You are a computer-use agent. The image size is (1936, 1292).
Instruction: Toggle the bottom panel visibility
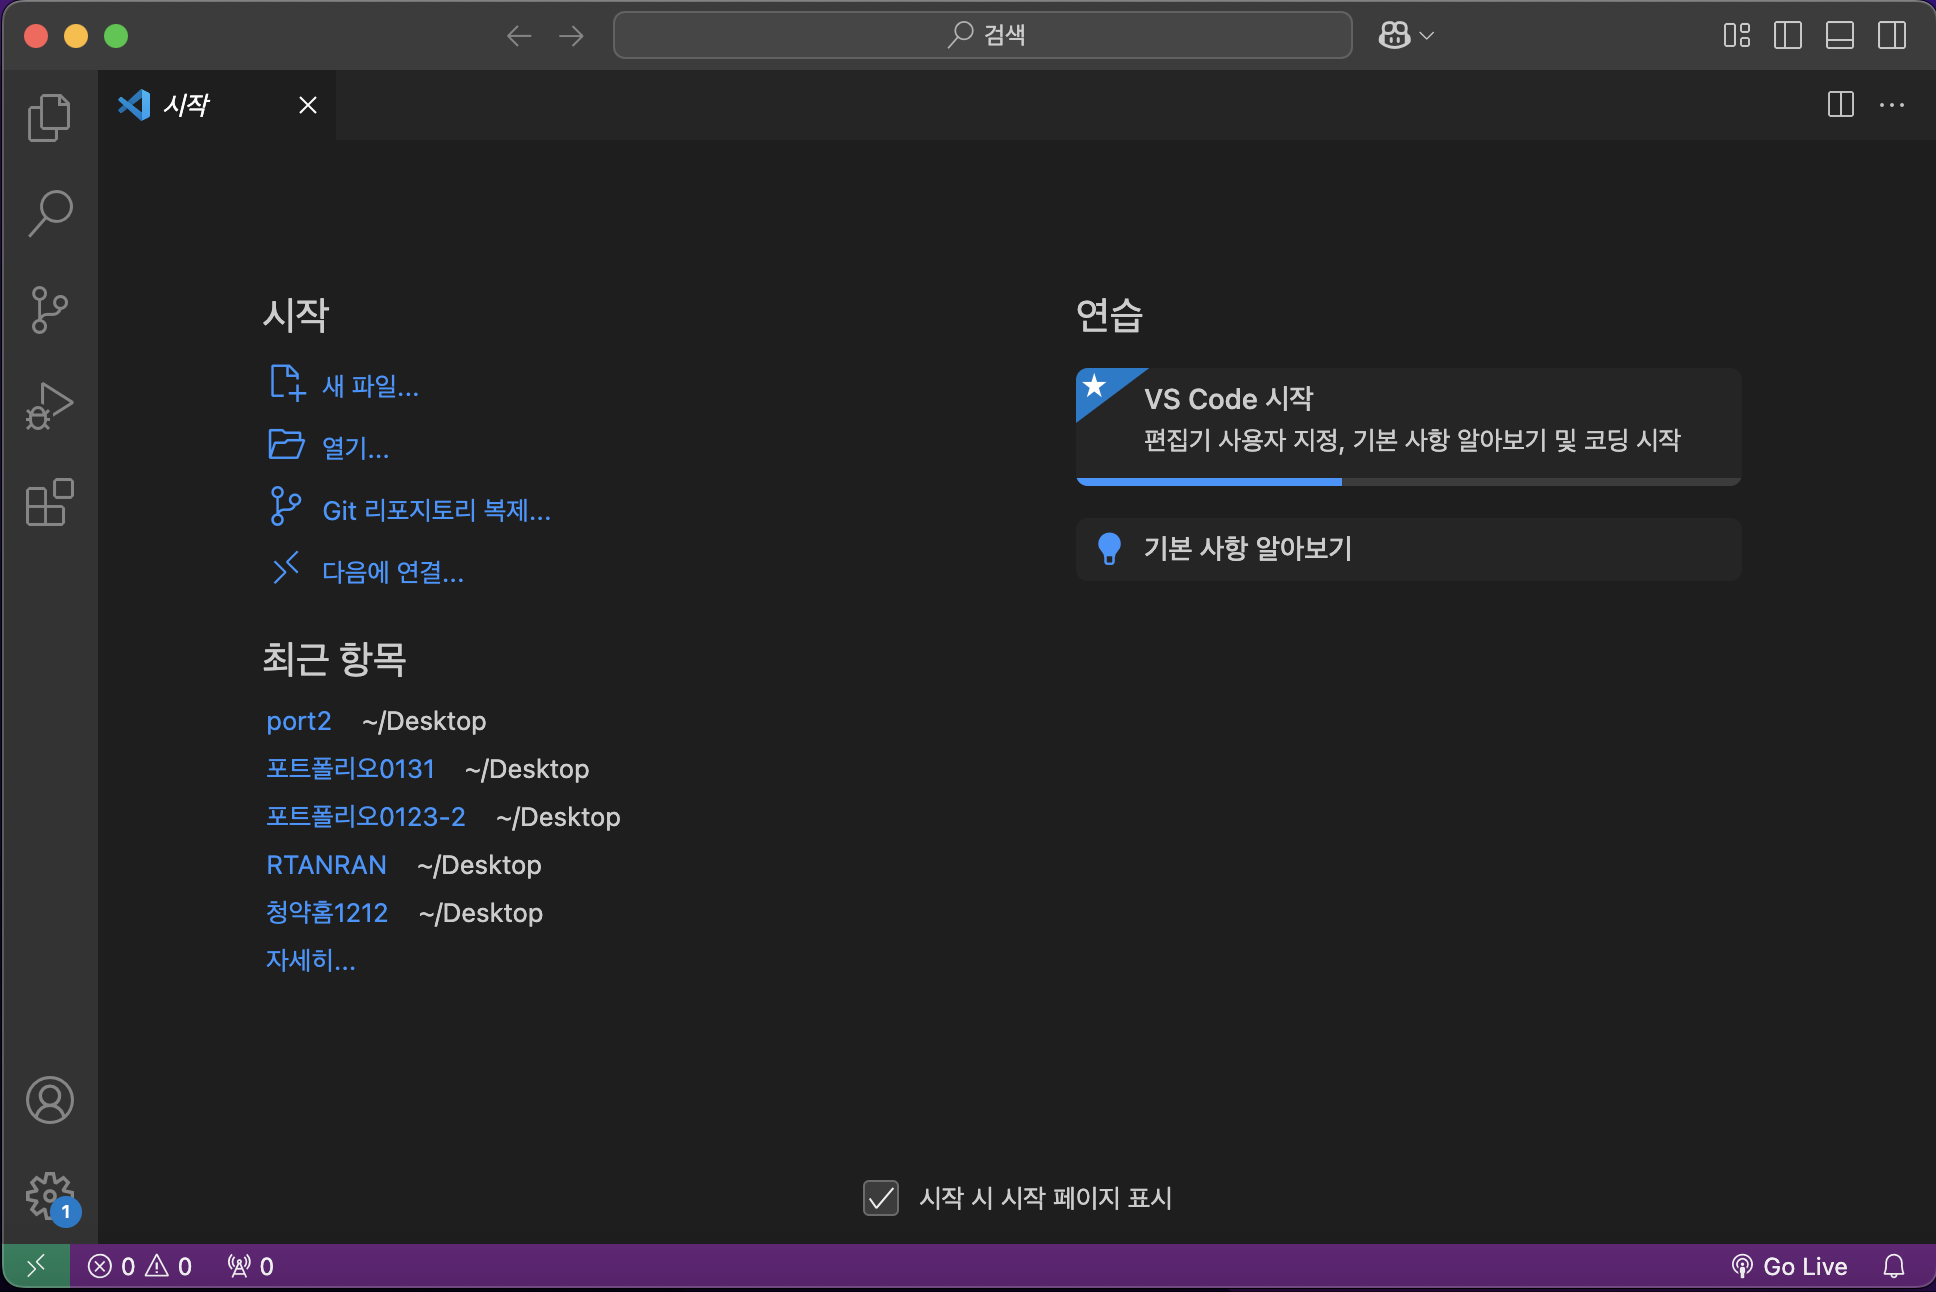[x=1840, y=35]
